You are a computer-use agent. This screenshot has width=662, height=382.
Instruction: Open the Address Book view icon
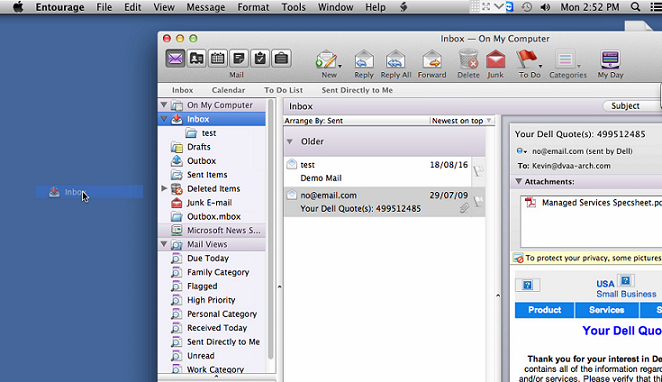(197, 58)
